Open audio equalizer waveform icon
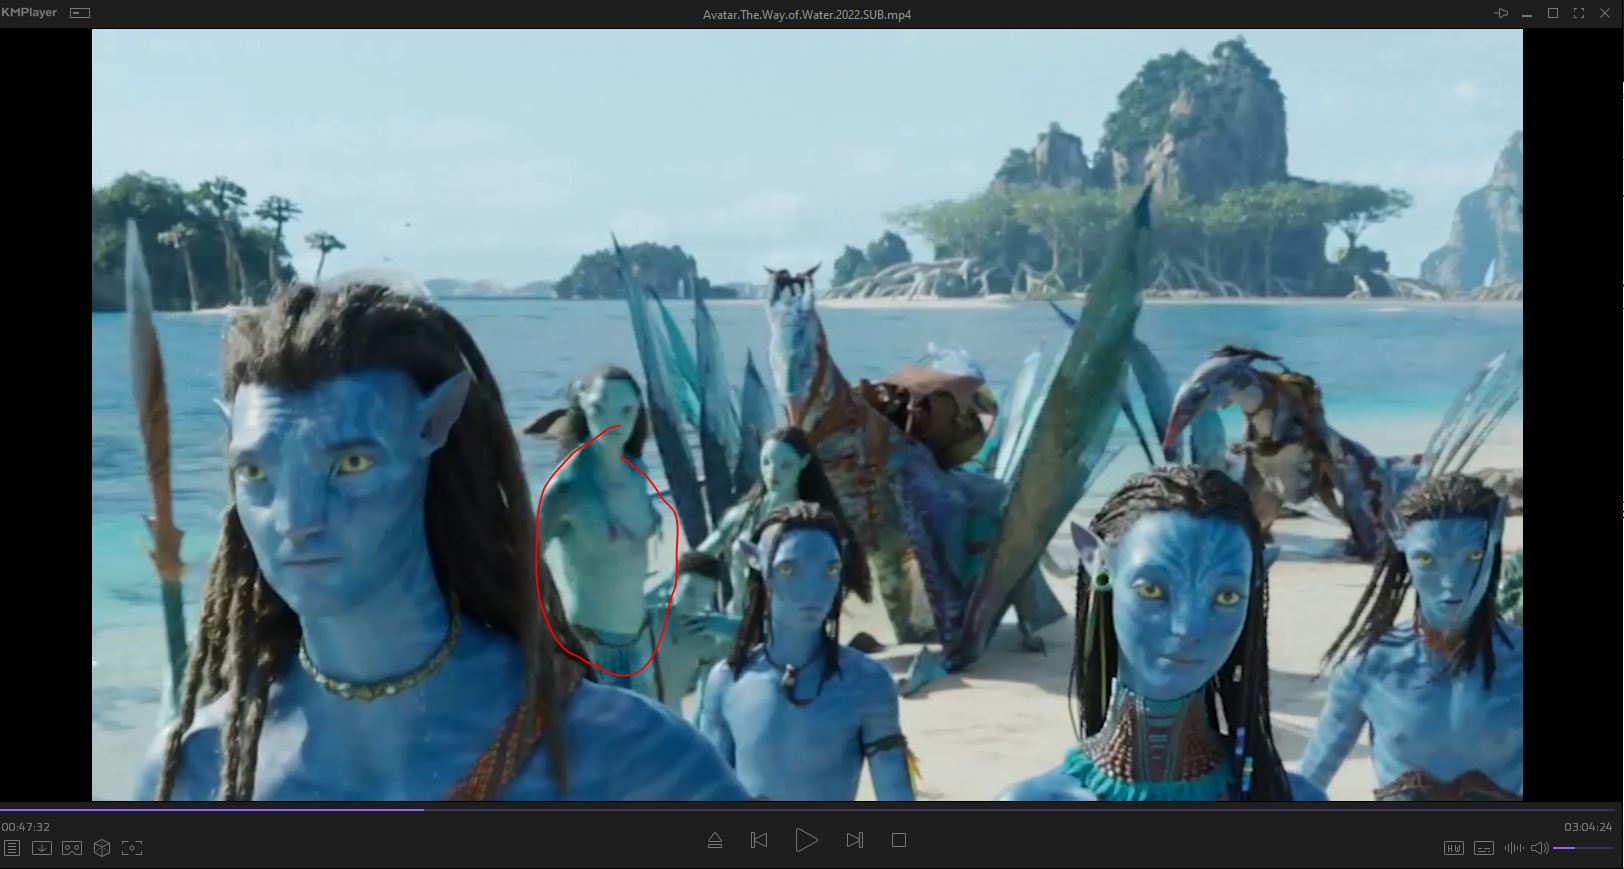The width and height of the screenshot is (1624, 869). [1514, 848]
